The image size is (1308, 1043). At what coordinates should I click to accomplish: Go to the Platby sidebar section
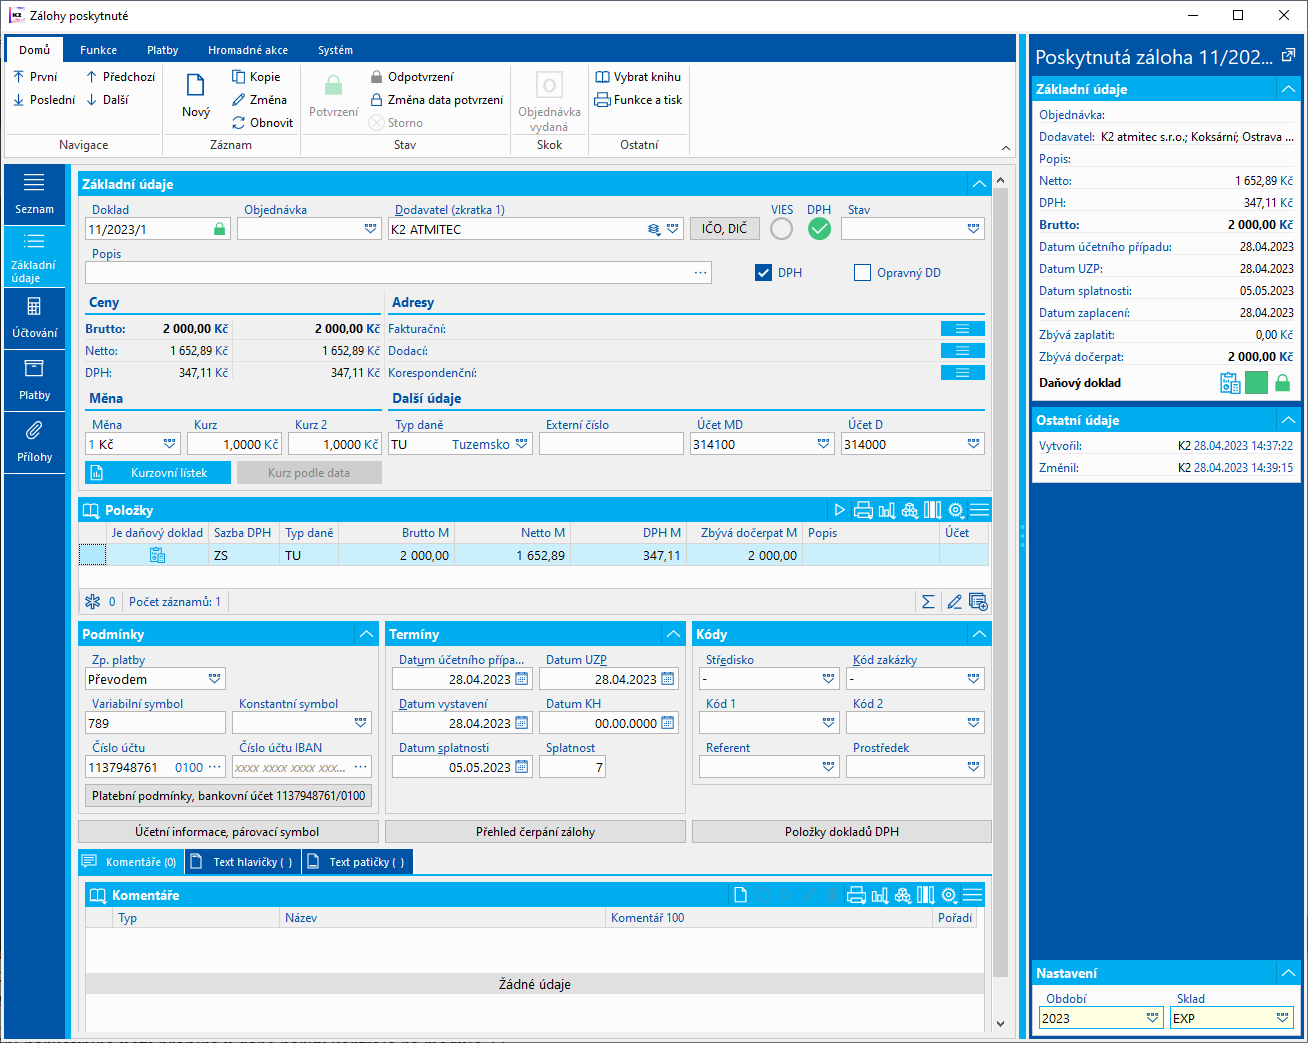click(34, 380)
